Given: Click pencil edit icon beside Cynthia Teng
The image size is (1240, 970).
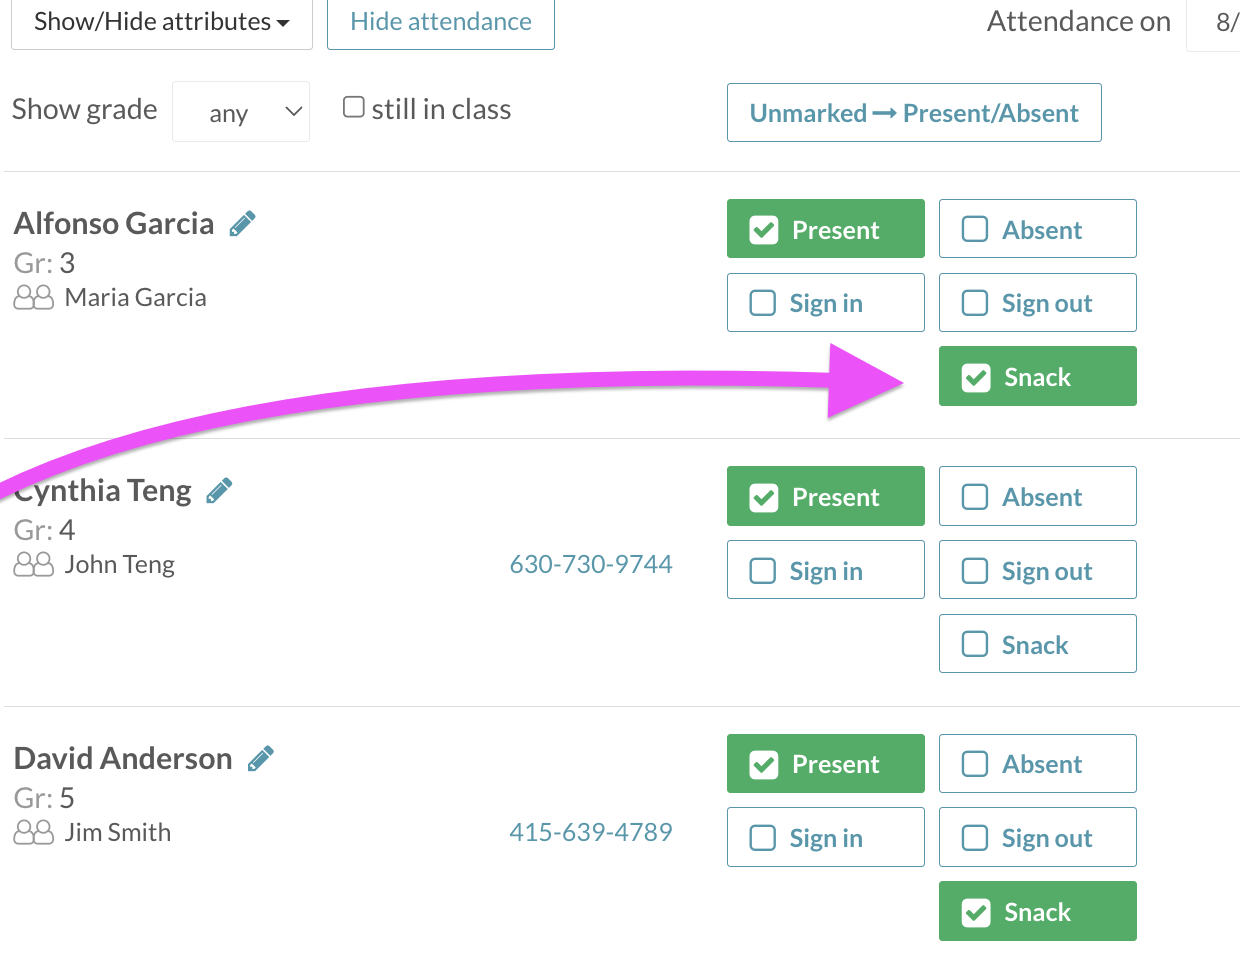Looking at the screenshot, I should click(x=219, y=491).
